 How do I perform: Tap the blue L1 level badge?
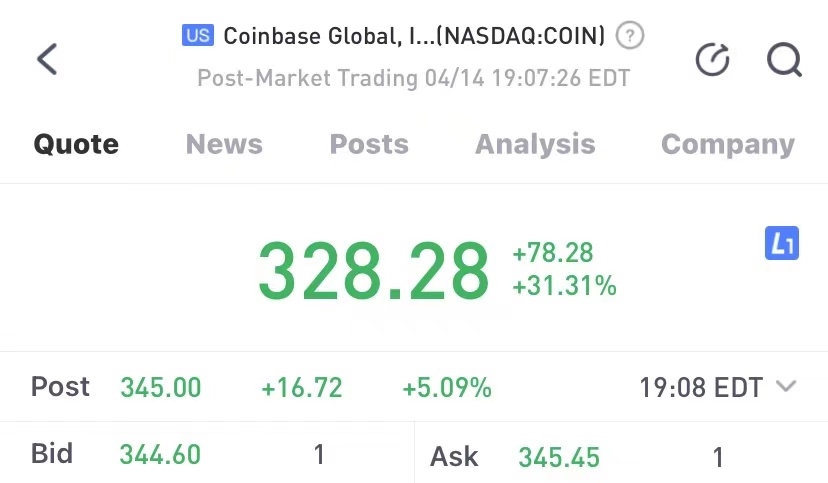(782, 243)
